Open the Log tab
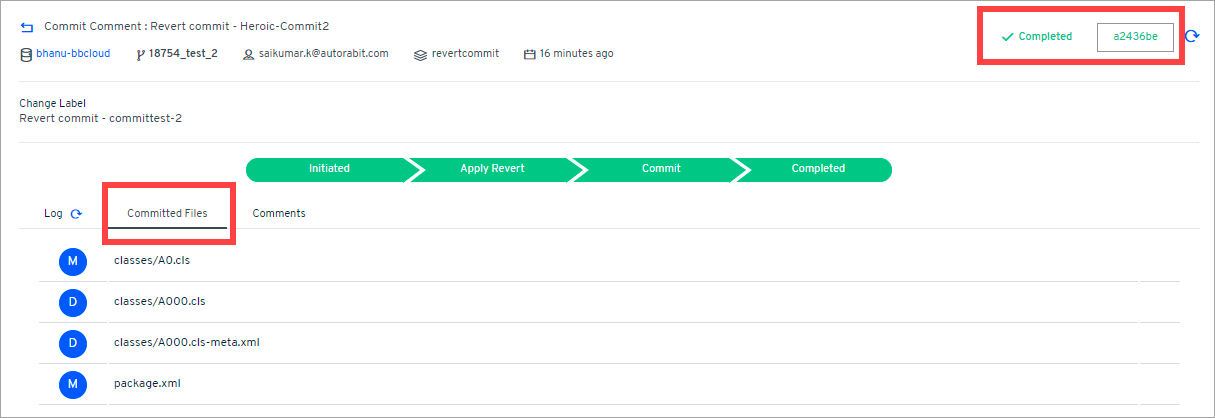The image size is (1215, 418). (x=53, y=214)
